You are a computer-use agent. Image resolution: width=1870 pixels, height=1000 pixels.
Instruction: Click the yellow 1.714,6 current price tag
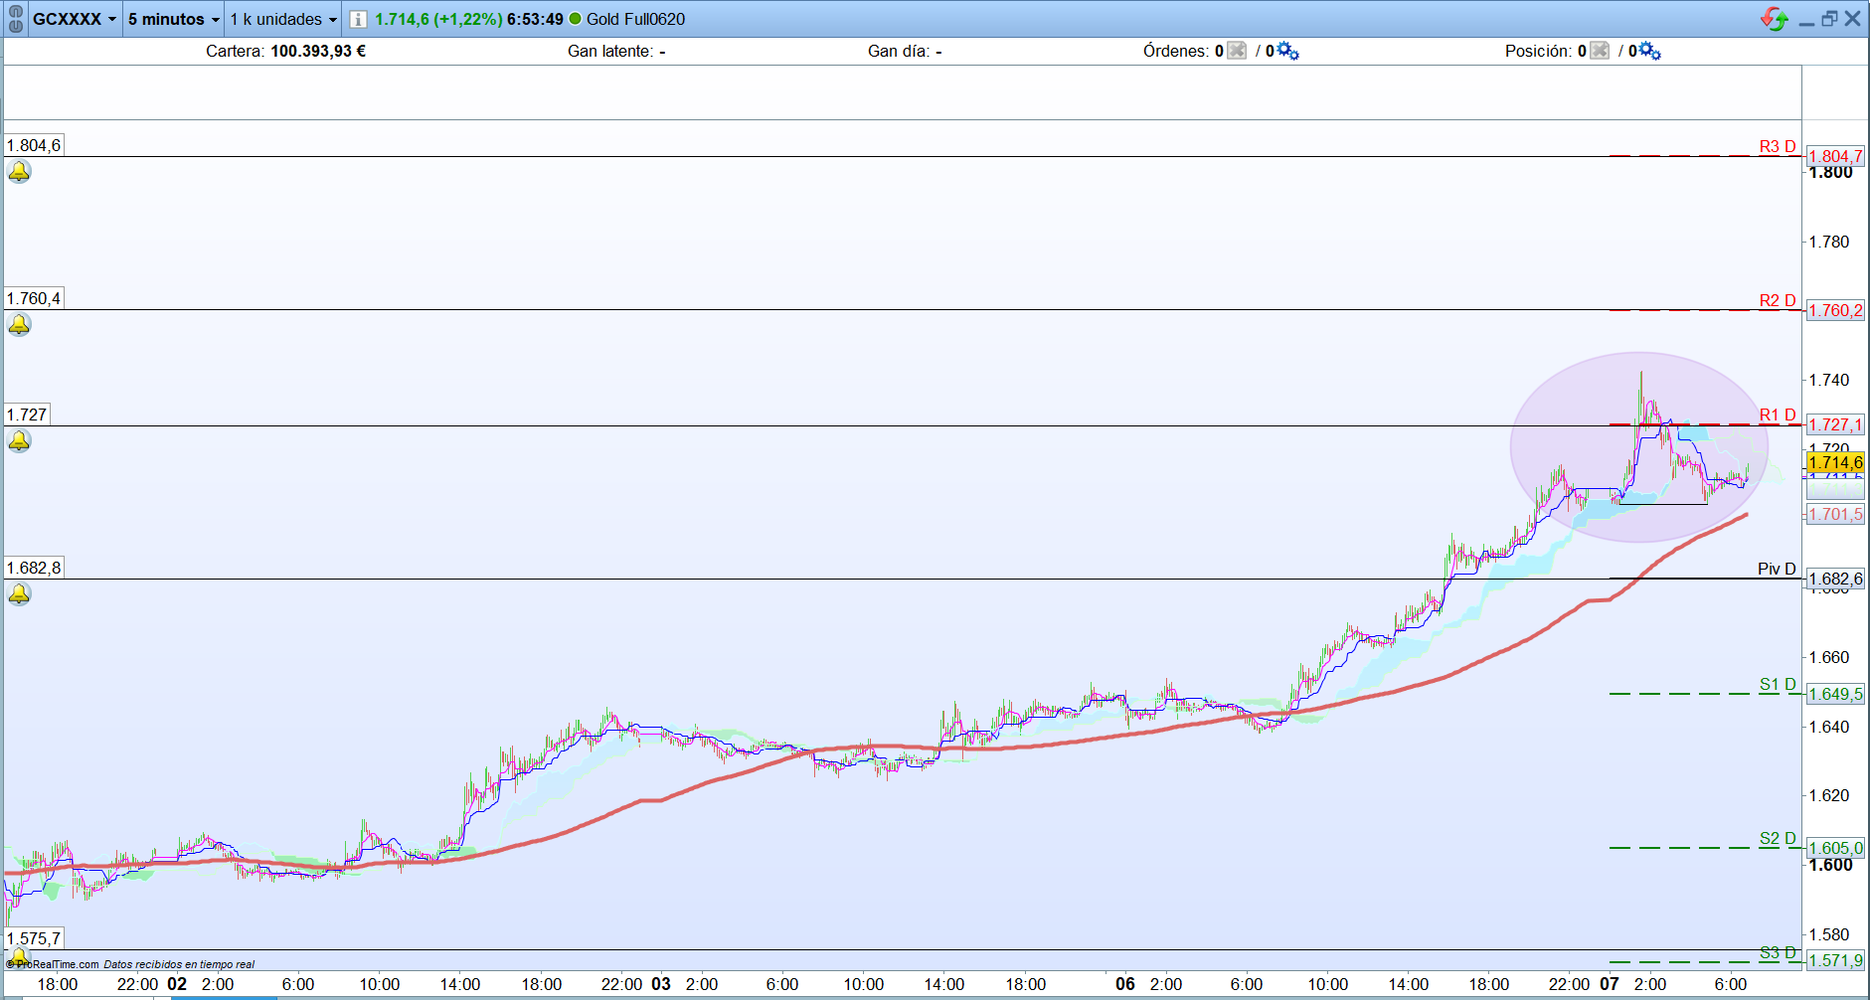point(1835,462)
